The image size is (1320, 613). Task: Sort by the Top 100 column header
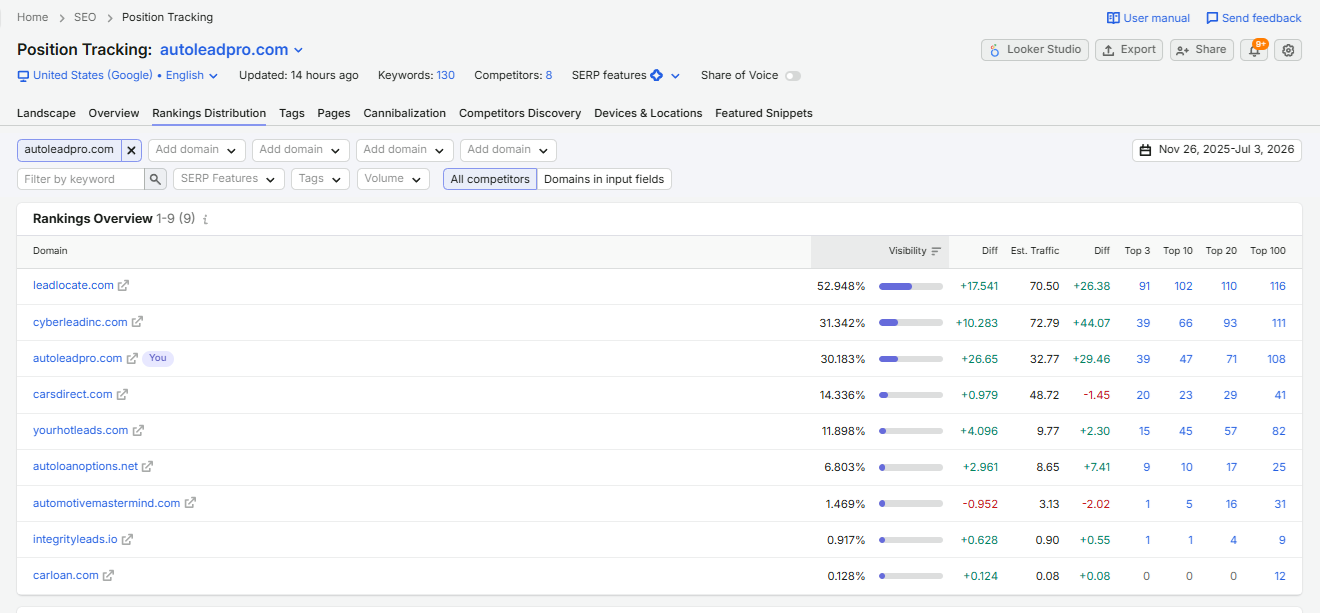1268,251
